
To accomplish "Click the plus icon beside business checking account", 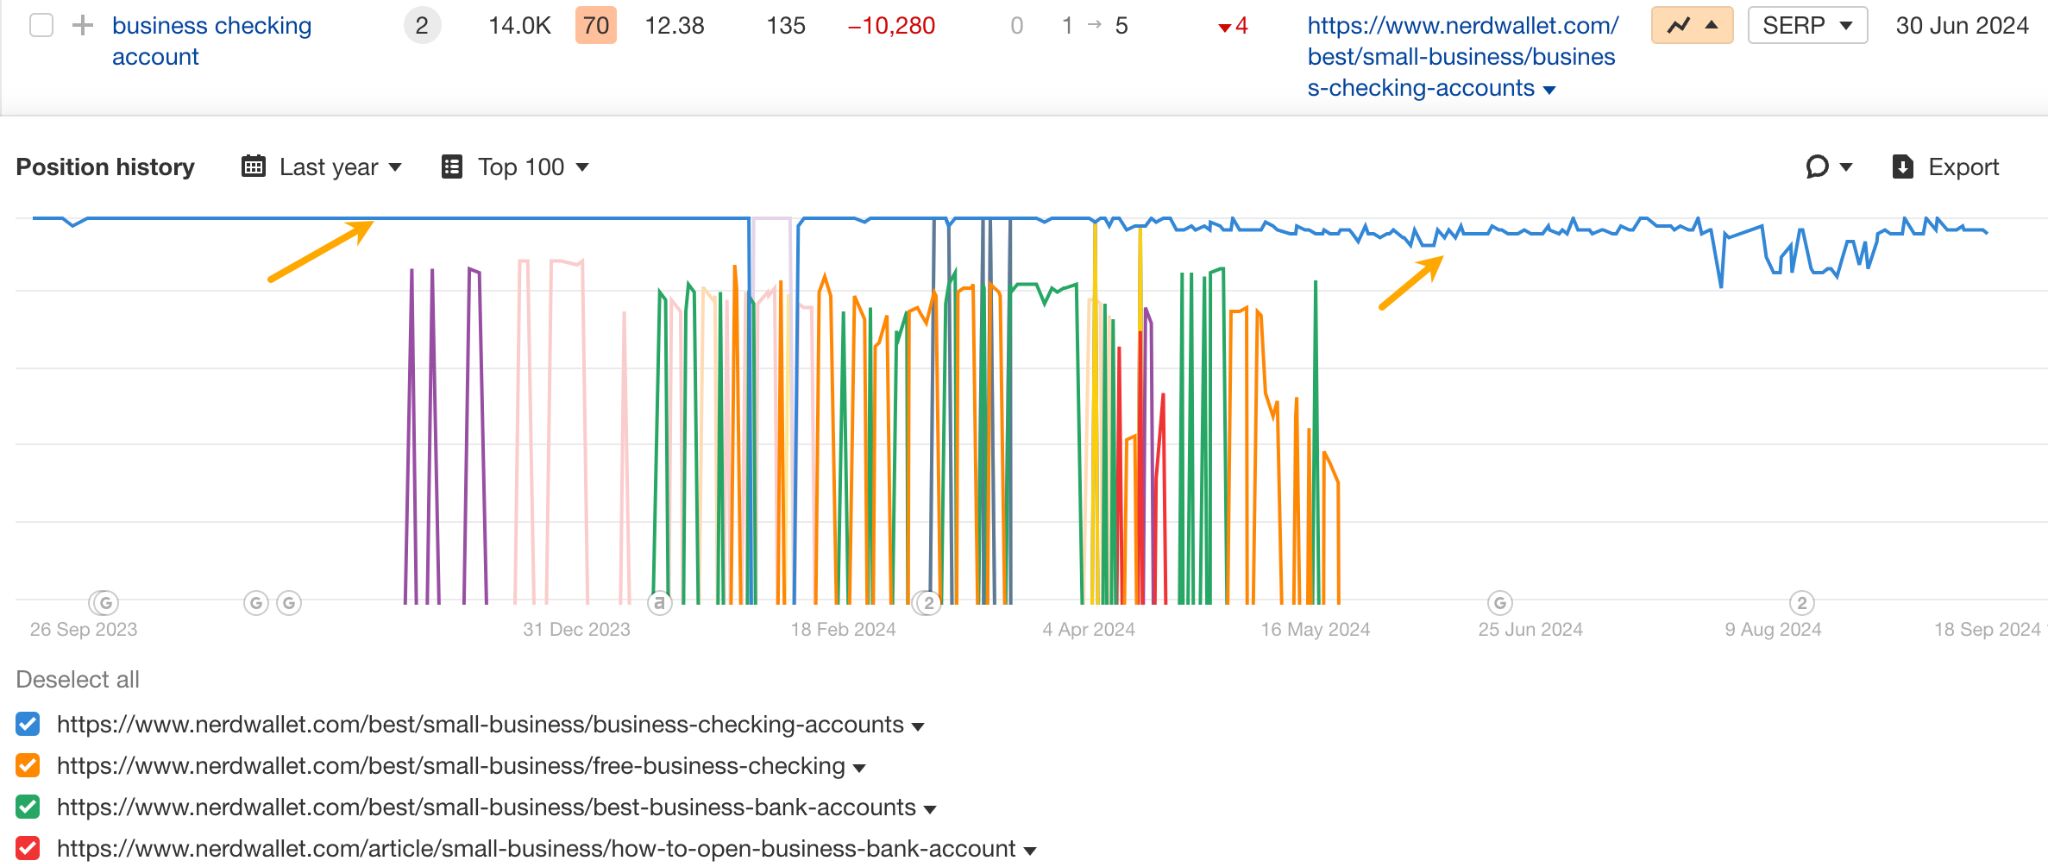I will (83, 25).
